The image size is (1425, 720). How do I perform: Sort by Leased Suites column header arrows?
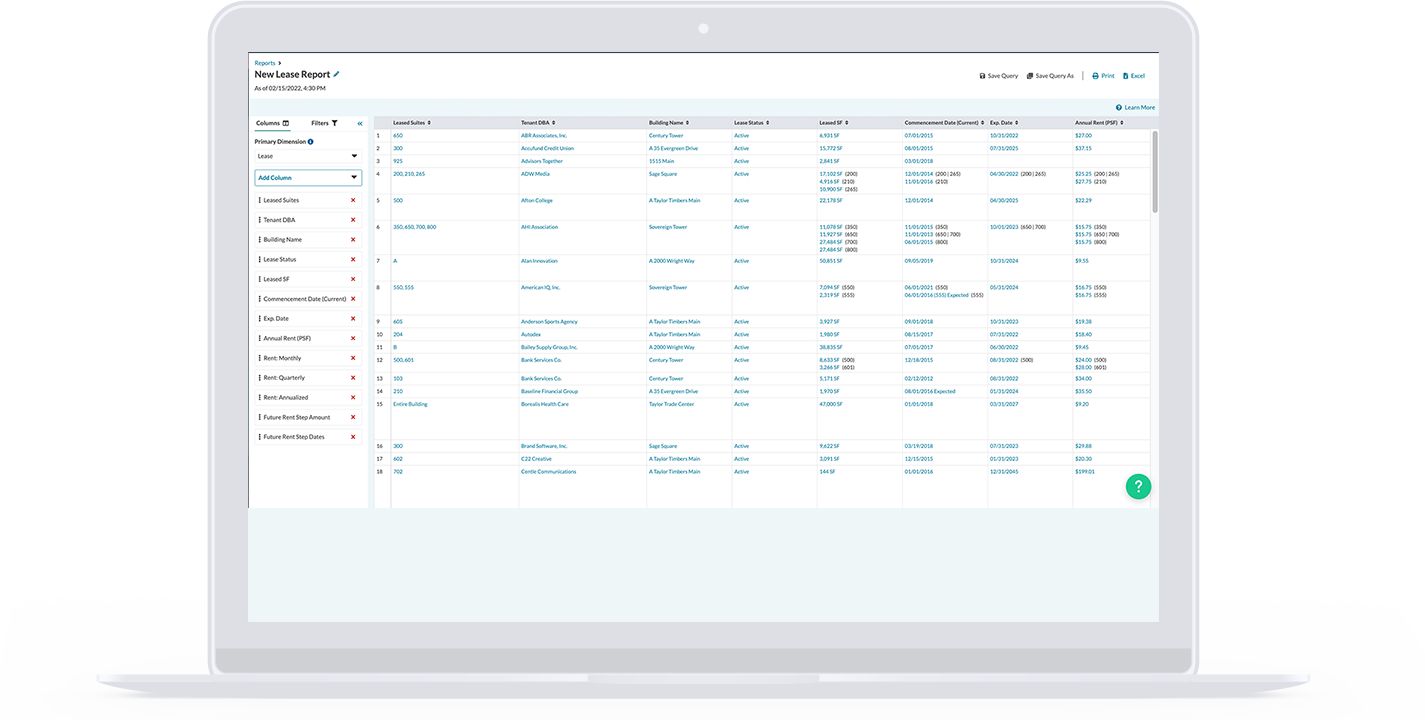pos(429,123)
